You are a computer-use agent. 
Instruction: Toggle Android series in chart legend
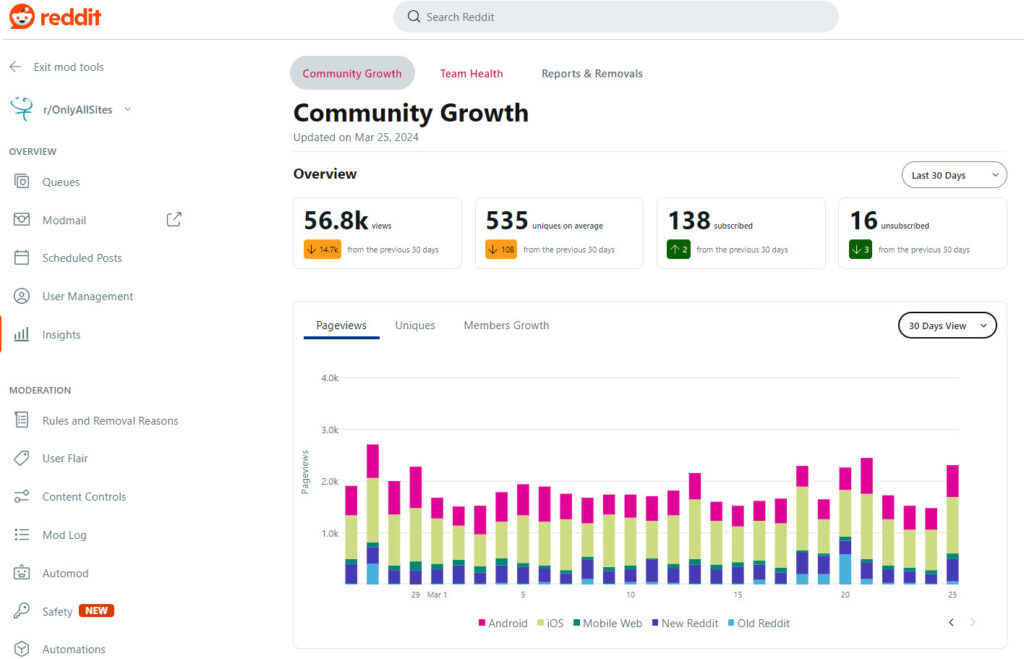pyautogui.click(x=502, y=623)
